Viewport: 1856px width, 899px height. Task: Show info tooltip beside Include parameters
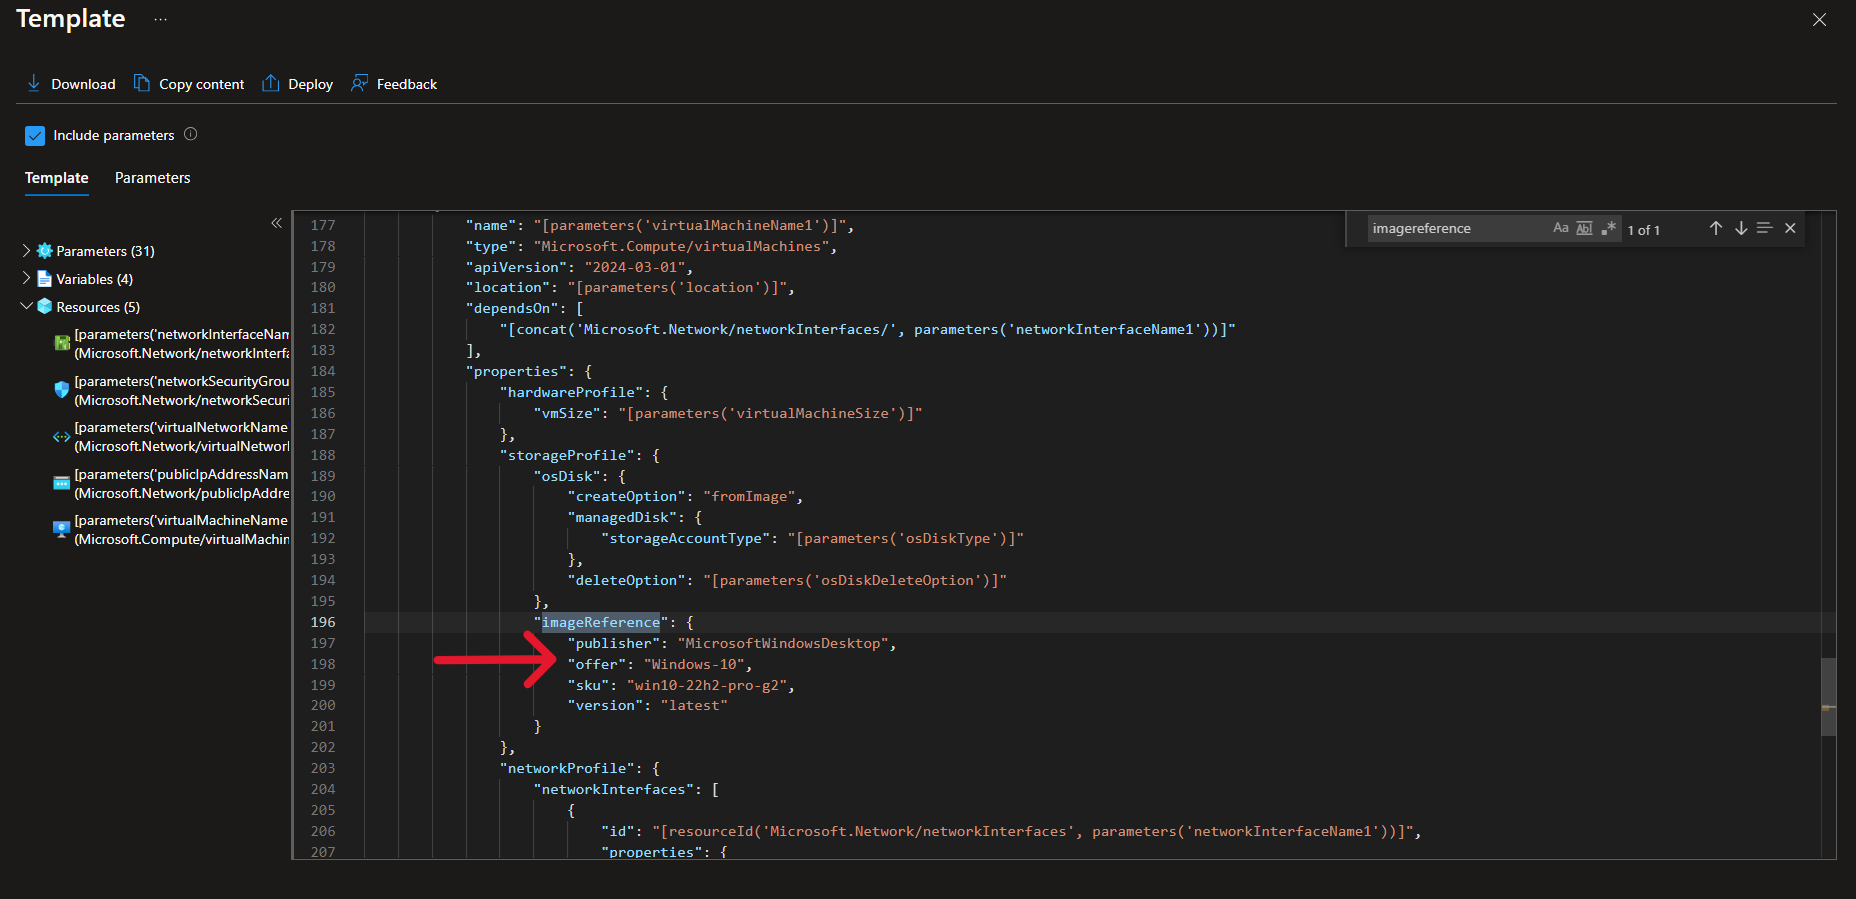[x=191, y=134]
